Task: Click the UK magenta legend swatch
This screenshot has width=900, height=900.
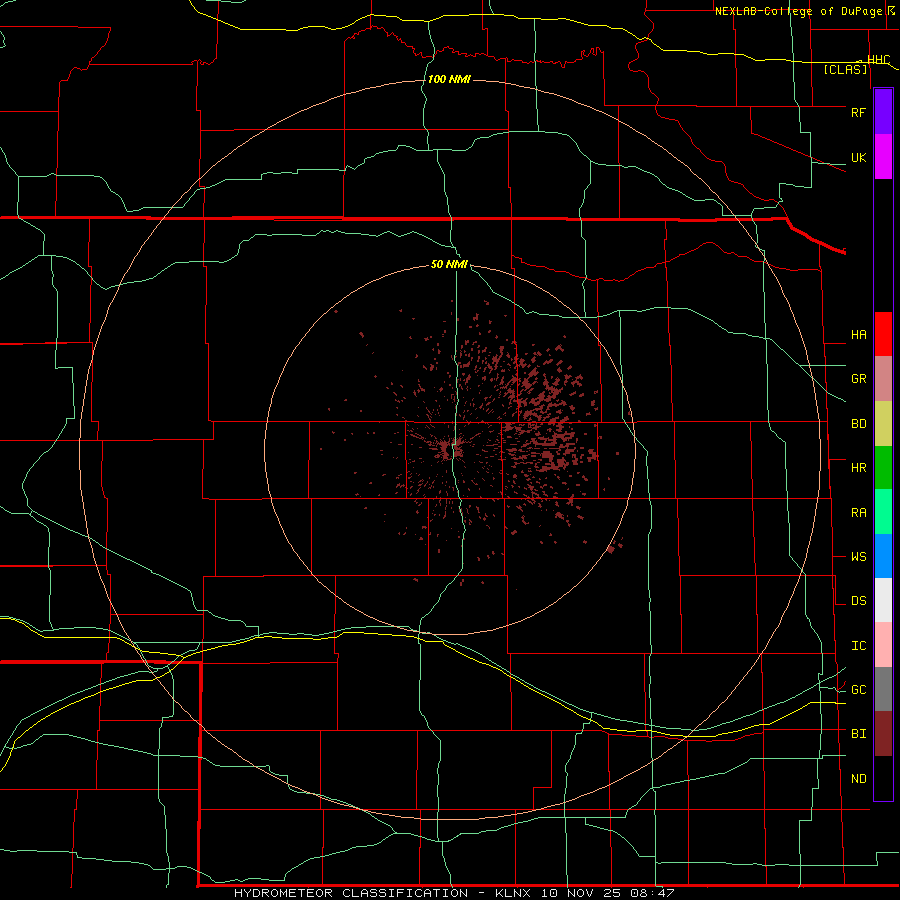Action: pos(883,157)
